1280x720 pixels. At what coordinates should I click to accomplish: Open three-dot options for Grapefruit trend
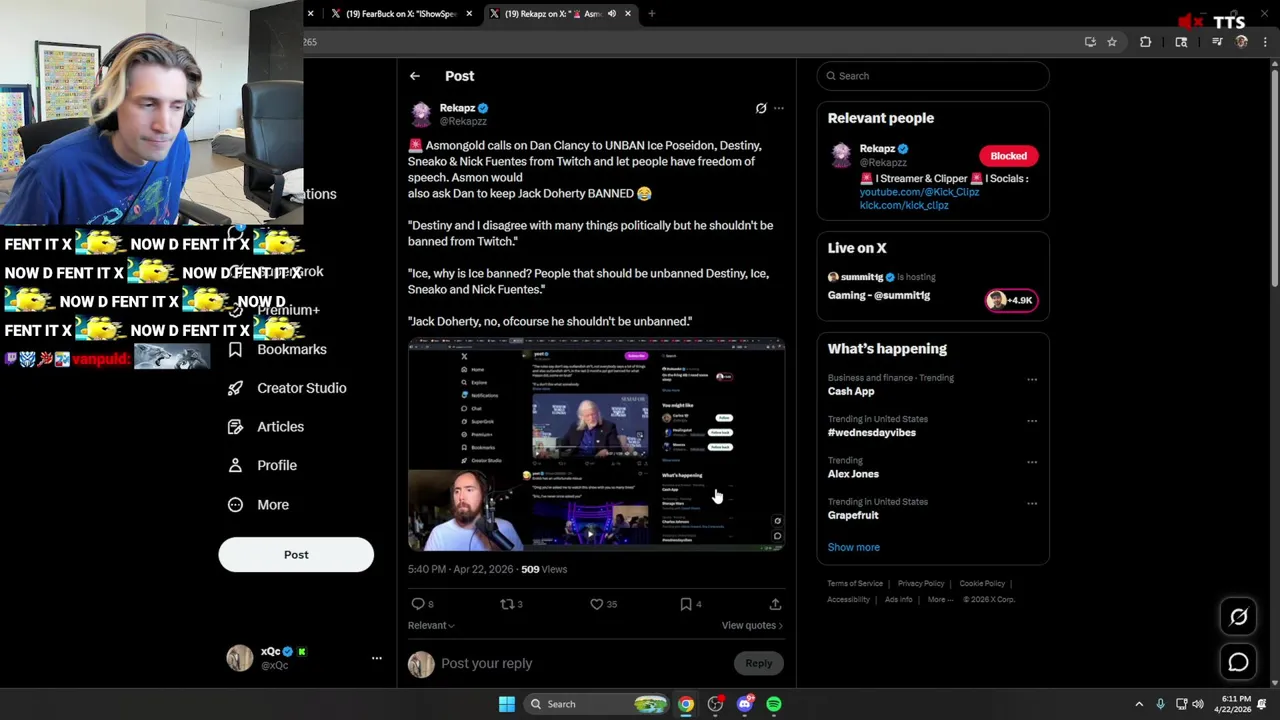(x=1032, y=503)
